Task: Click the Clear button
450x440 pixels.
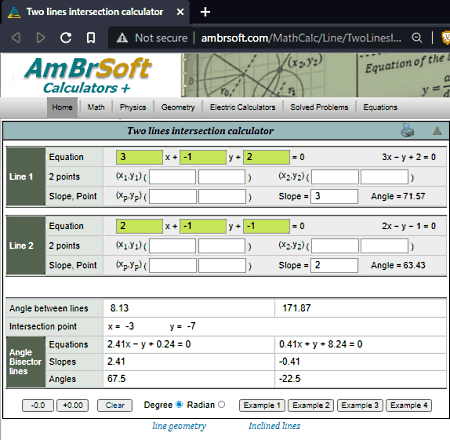Action: click(x=115, y=405)
